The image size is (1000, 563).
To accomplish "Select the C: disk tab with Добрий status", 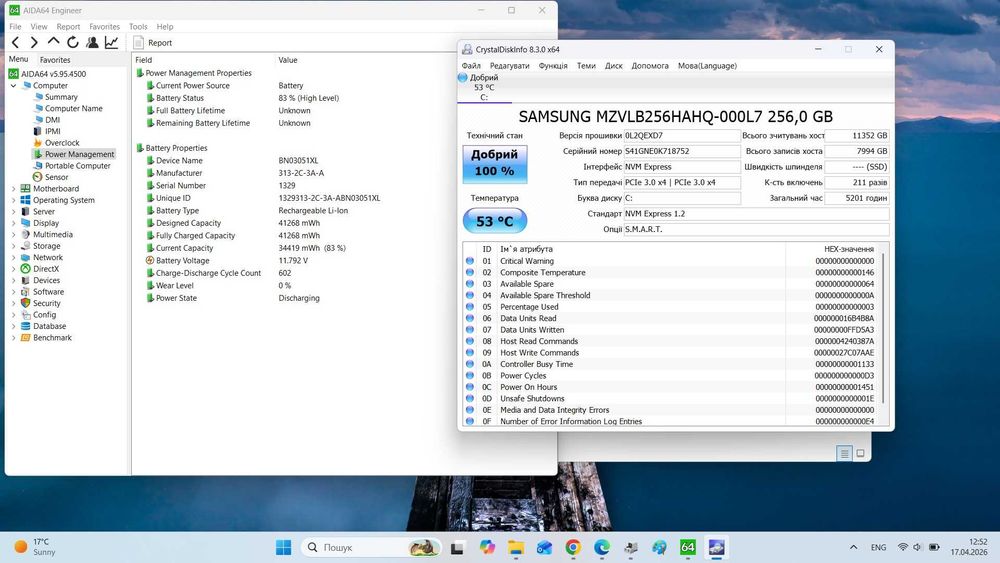I will (x=484, y=87).
